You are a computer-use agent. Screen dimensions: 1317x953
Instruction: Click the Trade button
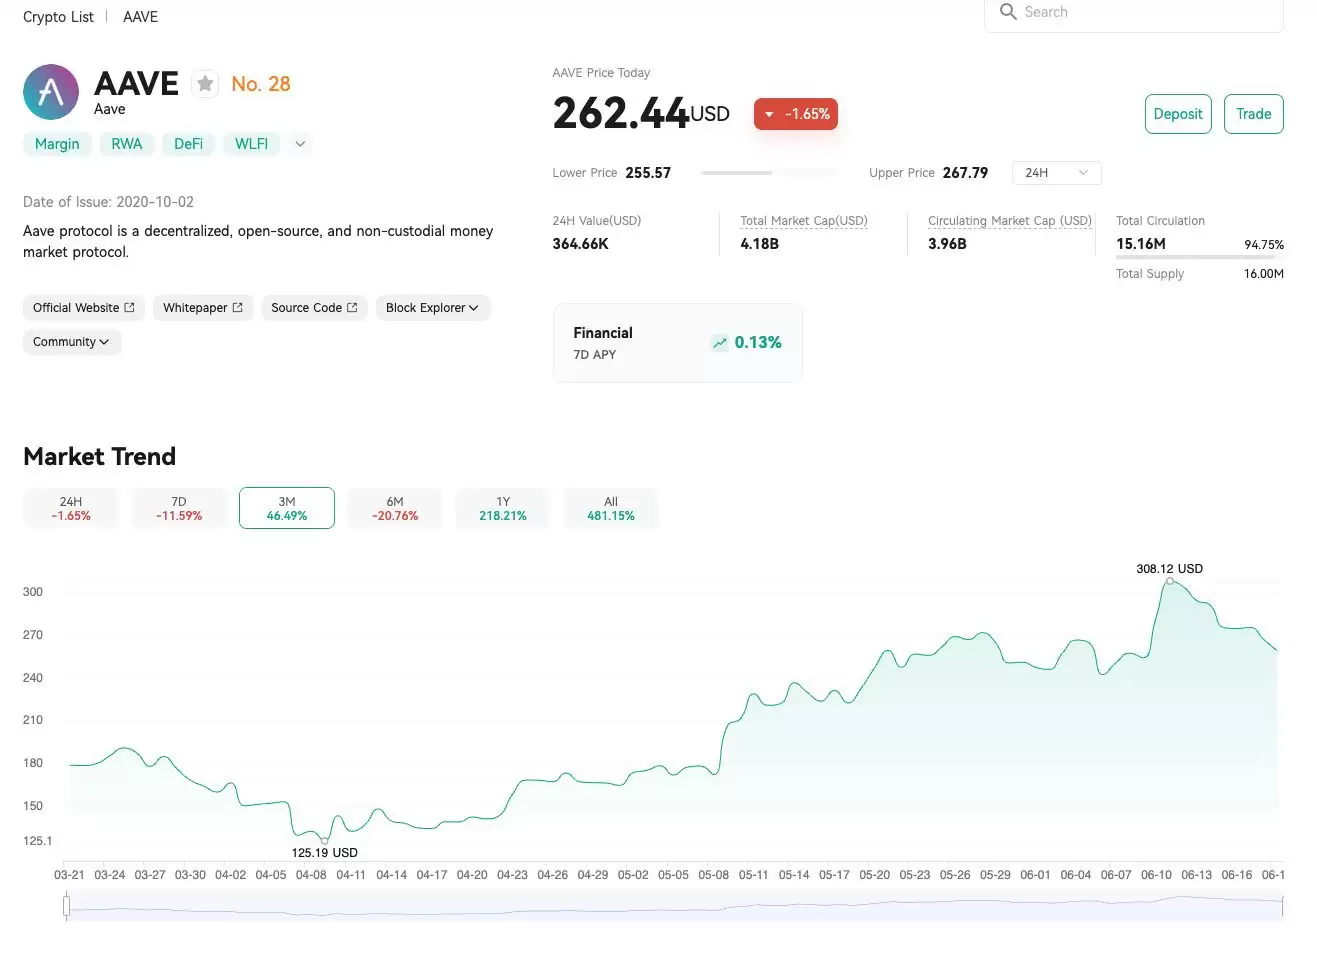click(1253, 114)
